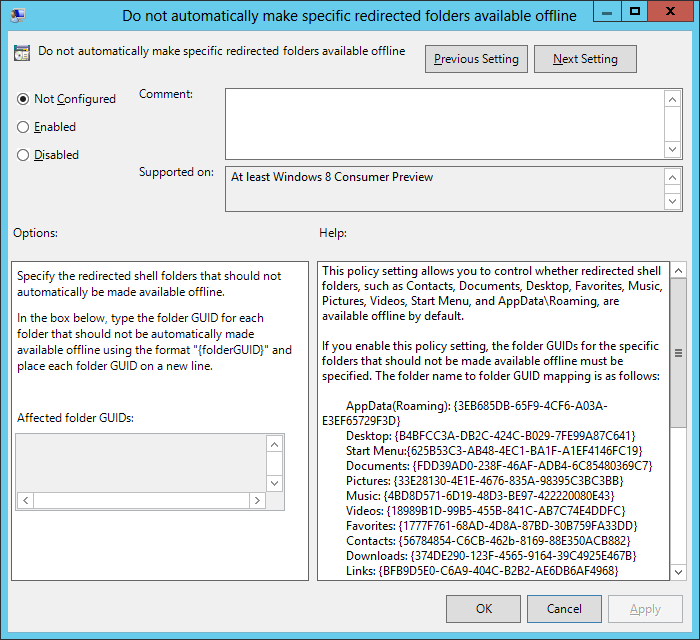
Task: Select the Not Configured radio button
Action: [23, 99]
